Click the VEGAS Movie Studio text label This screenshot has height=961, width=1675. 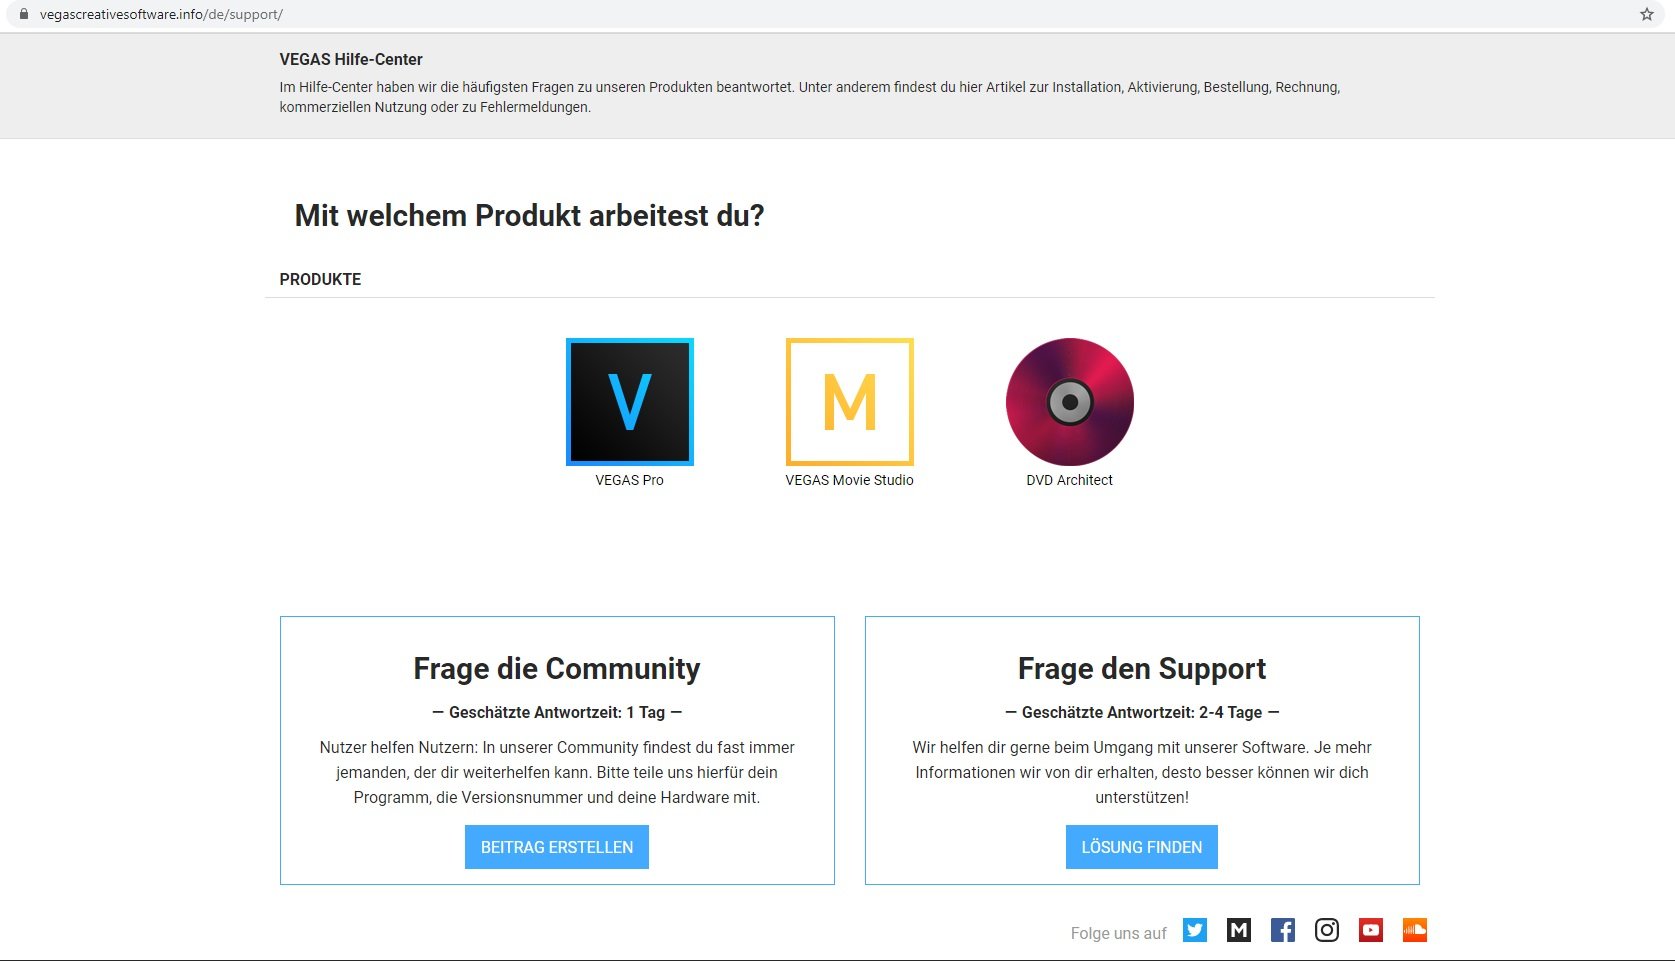click(849, 480)
